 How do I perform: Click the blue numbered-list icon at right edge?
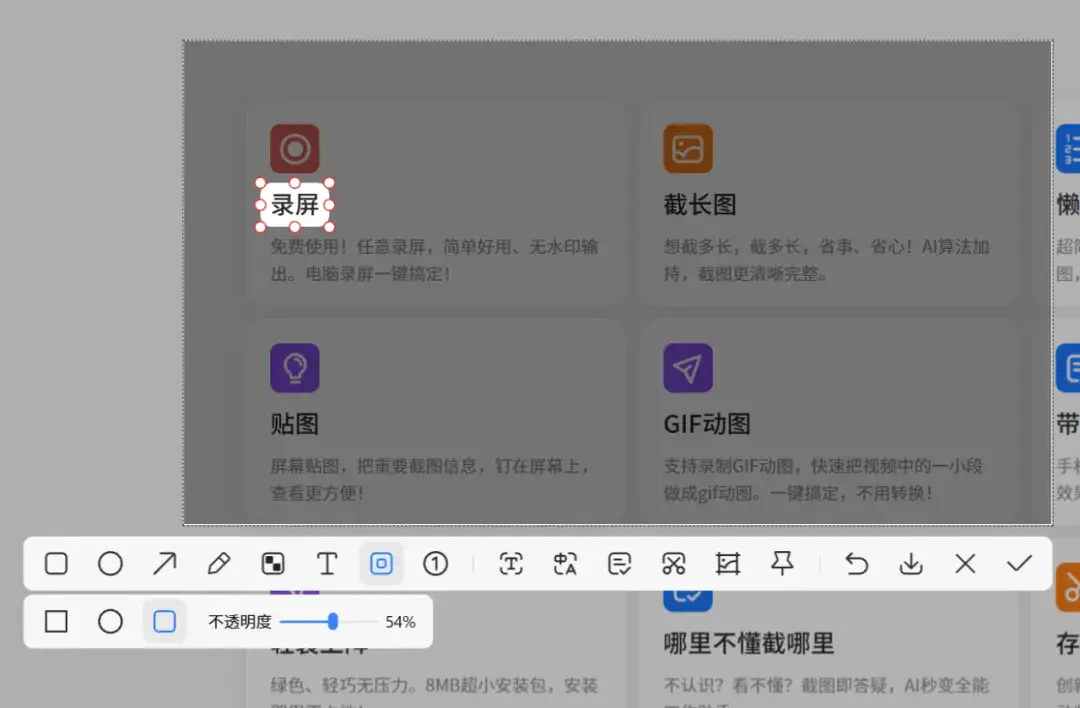click(1068, 149)
